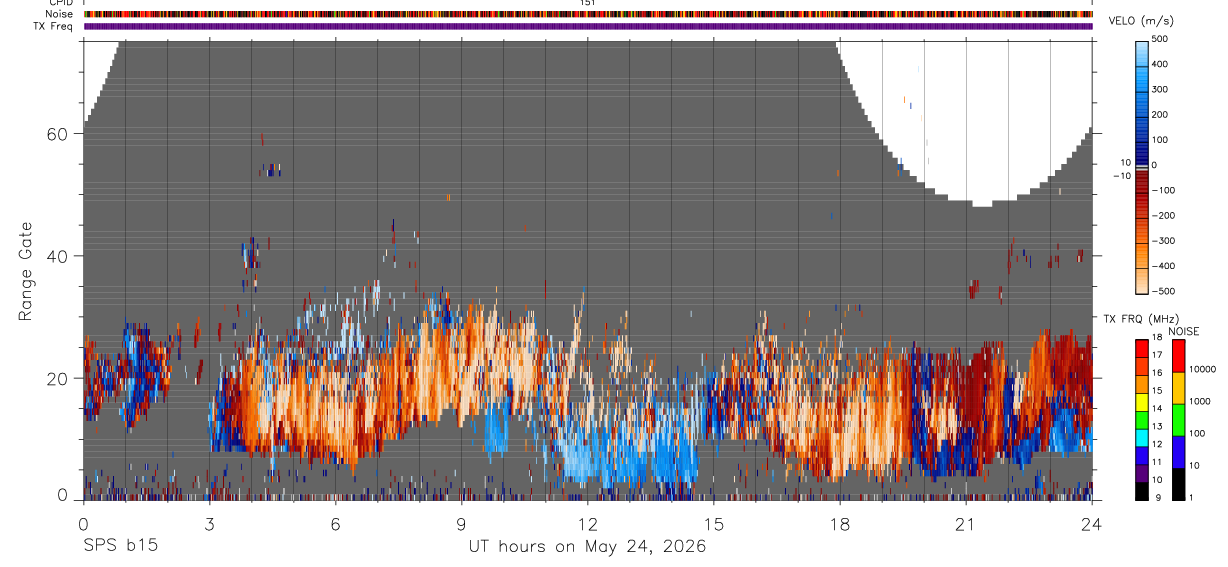Click the '11' label on TX FRQ scale
Image resolution: width=1228 pixels, height=567 pixels.
(1157, 462)
